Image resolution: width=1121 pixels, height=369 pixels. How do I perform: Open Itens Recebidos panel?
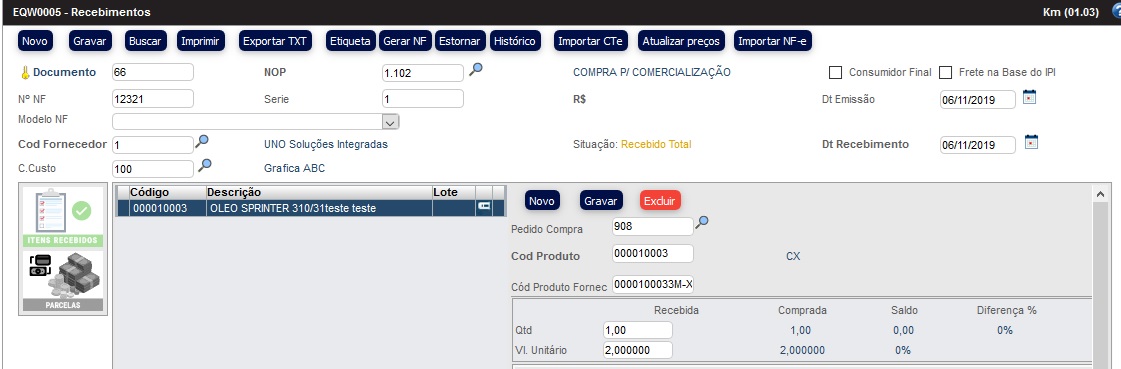[63, 217]
